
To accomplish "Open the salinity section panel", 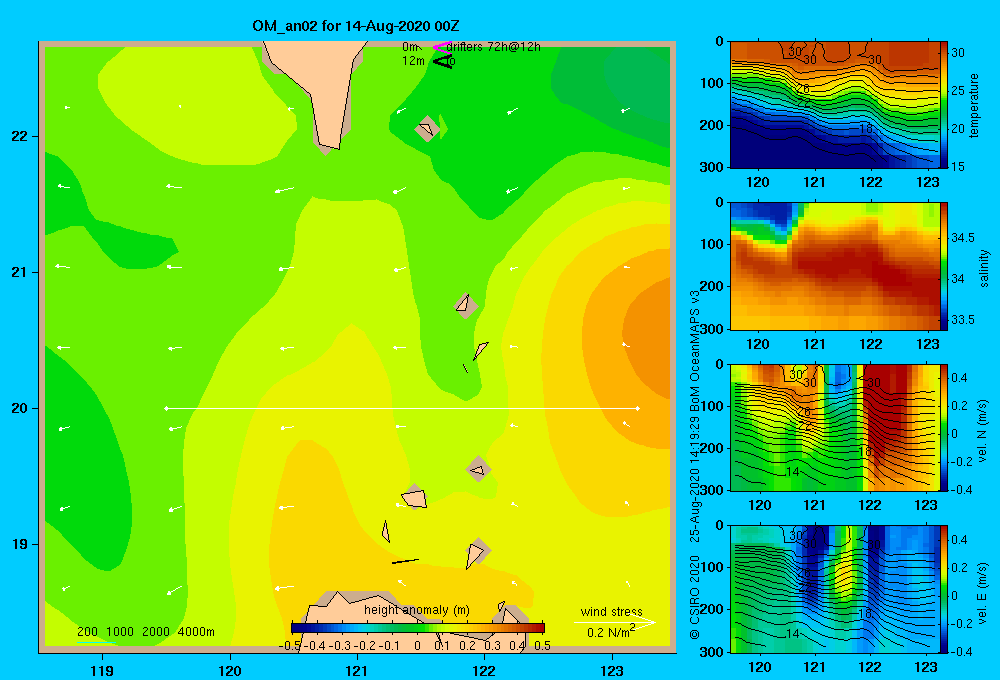I will click(834, 266).
